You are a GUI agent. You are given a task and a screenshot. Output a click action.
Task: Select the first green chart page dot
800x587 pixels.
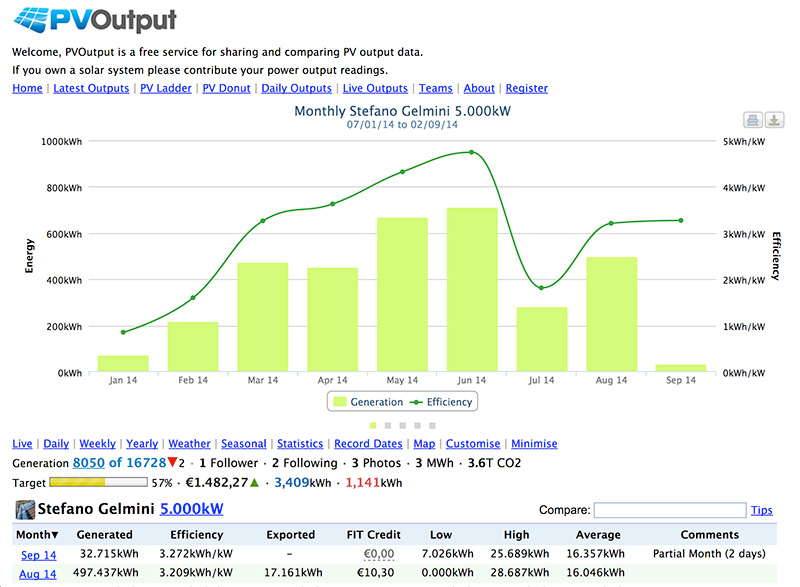click(373, 425)
